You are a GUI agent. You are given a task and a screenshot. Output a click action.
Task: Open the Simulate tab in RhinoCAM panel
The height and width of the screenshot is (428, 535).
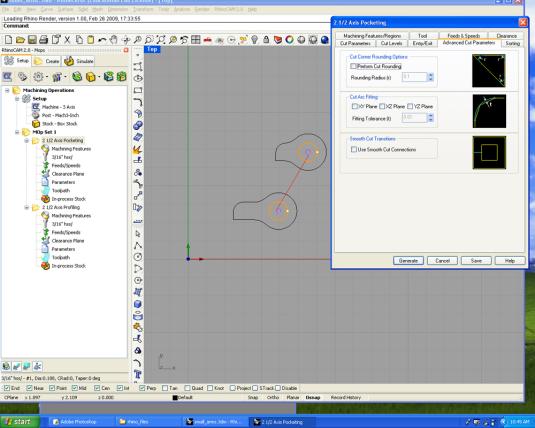[79, 61]
